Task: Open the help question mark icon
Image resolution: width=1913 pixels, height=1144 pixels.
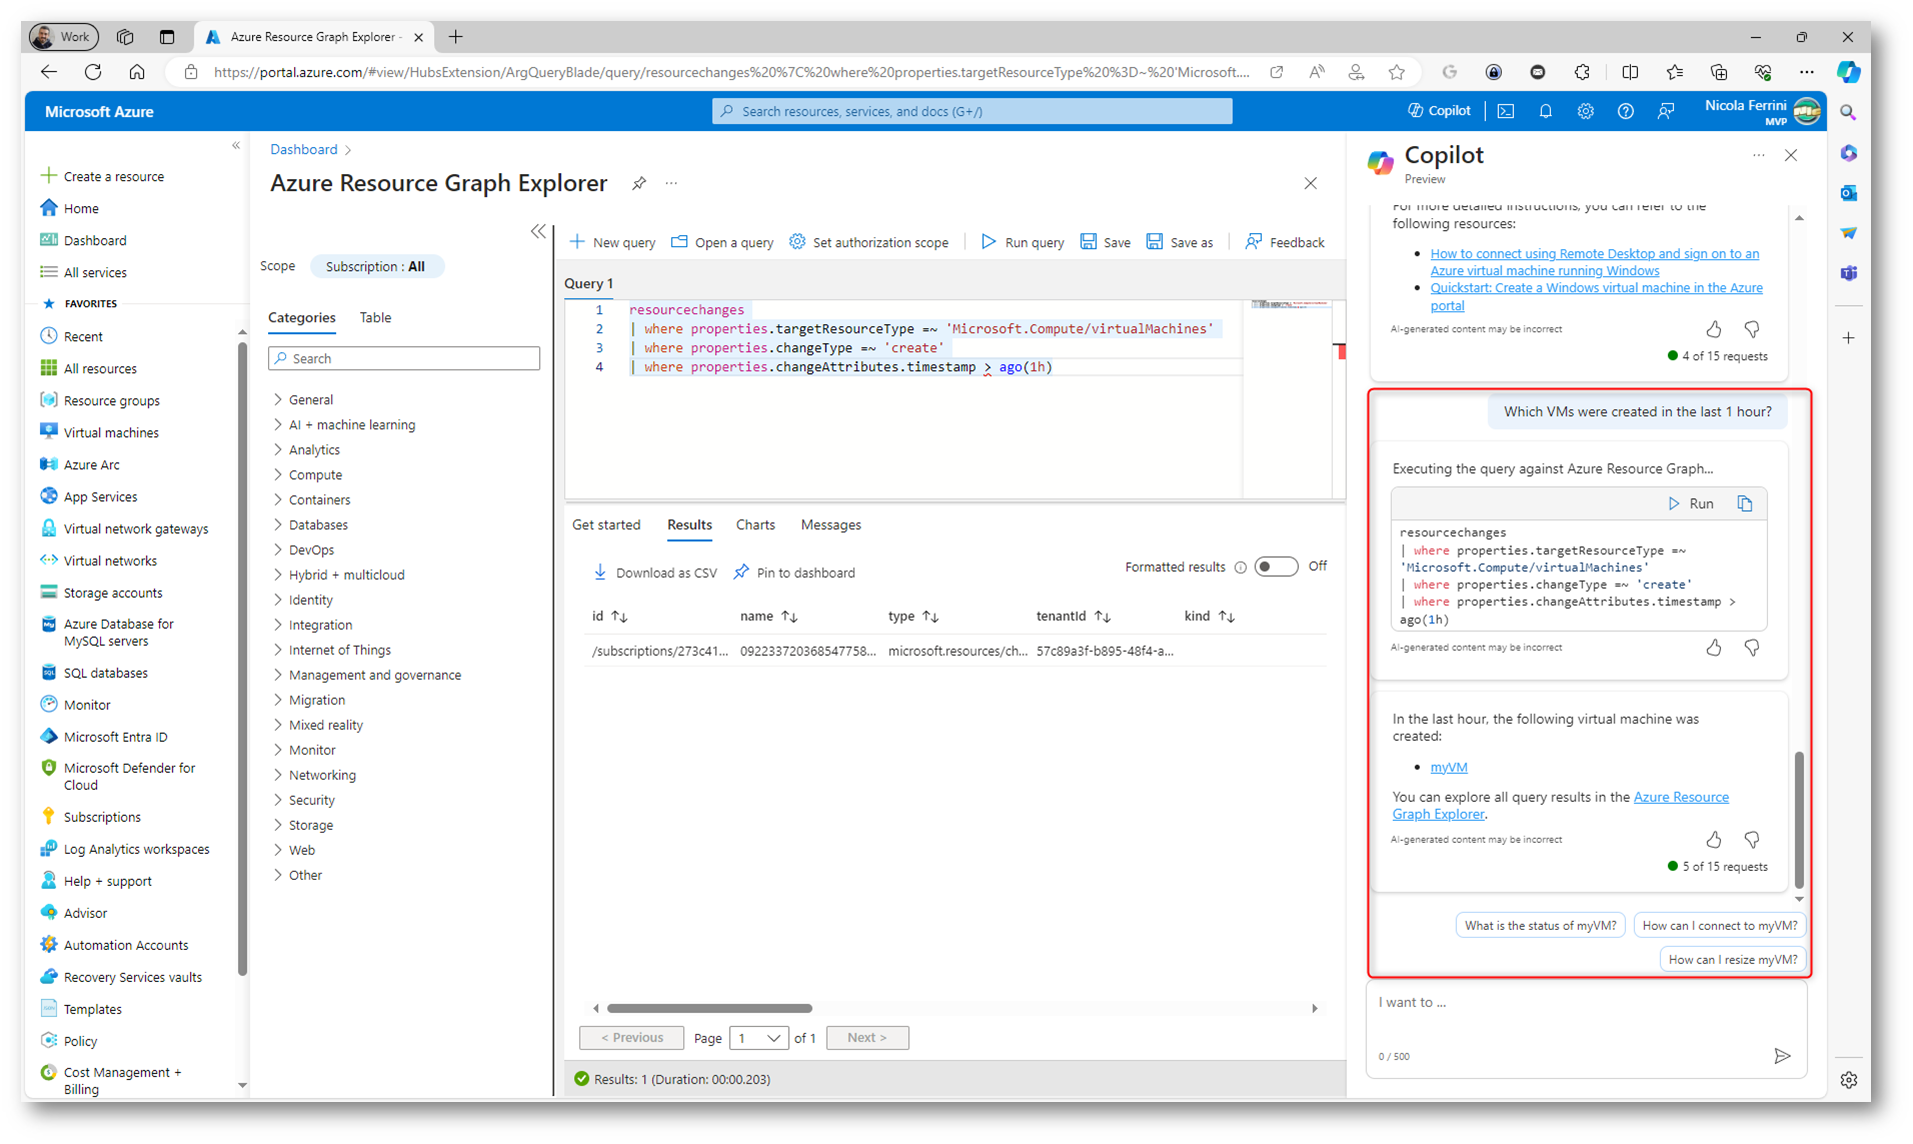Action: coord(1626,111)
